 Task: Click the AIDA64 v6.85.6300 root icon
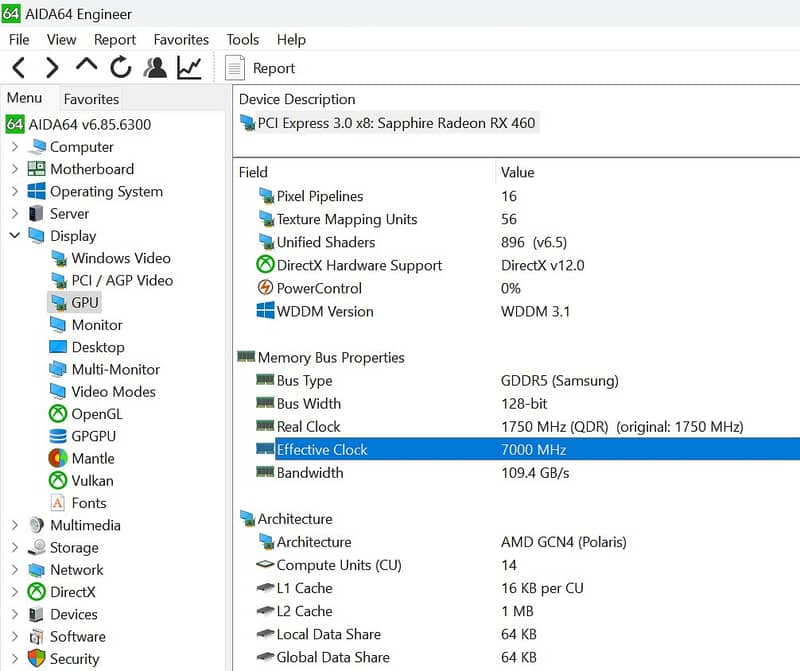15,124
